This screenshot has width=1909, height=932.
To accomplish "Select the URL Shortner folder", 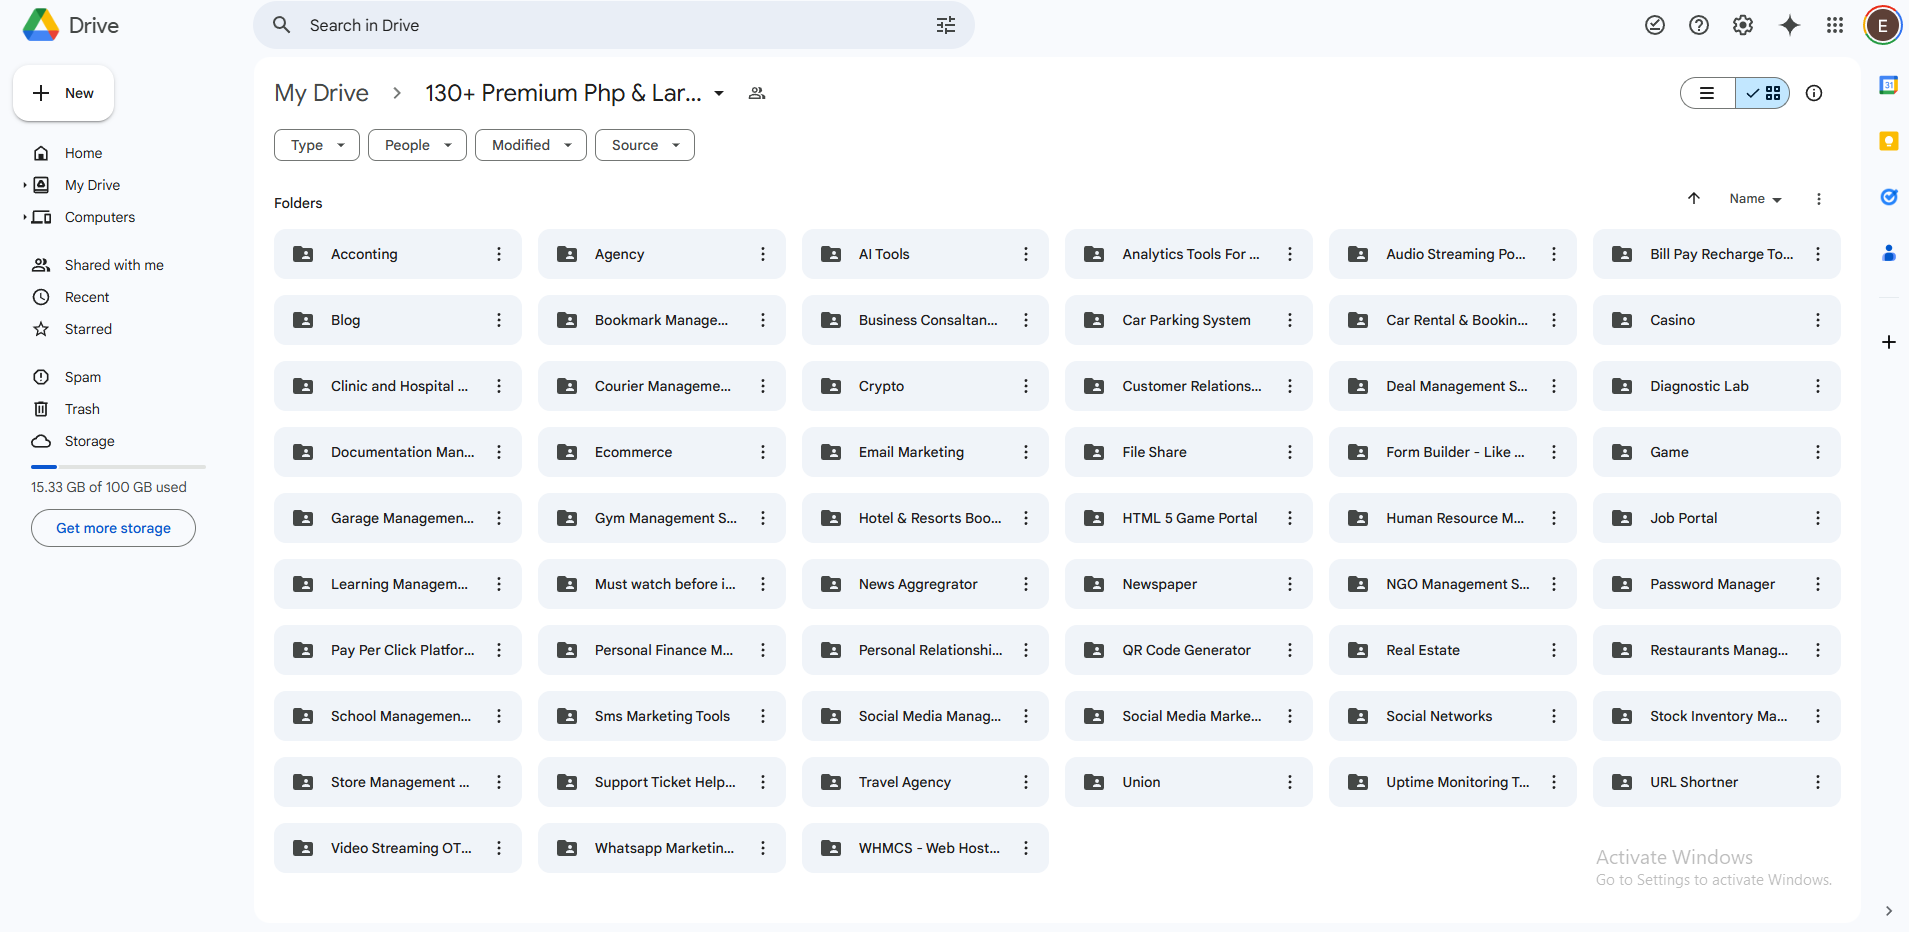I will [1717, 782].
